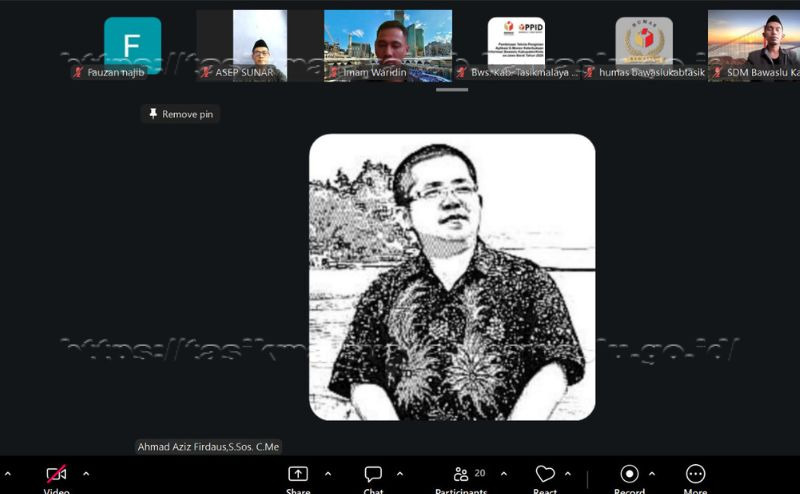This screenshot has height=494, width=800.
Task: Start recording with Record icon
Action: (x=629, y=474)
